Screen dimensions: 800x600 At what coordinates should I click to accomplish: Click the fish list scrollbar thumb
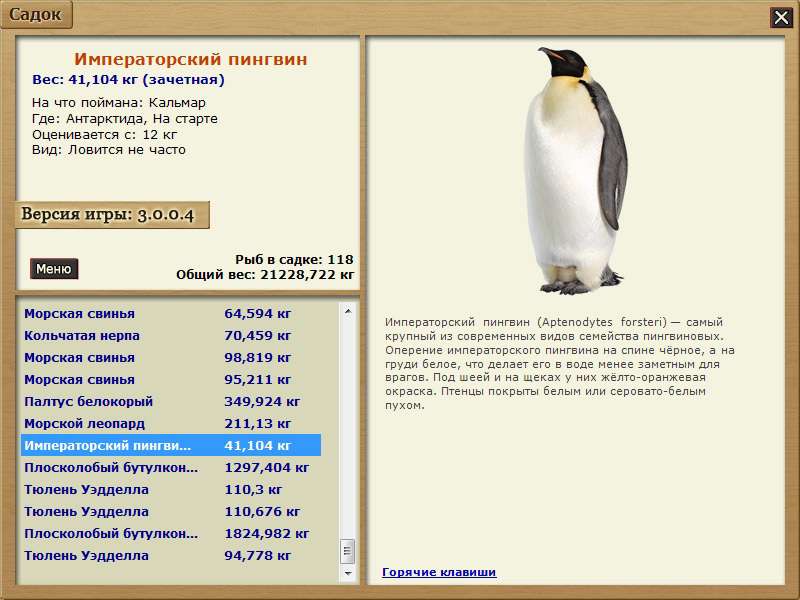click(x=348, y=552)
